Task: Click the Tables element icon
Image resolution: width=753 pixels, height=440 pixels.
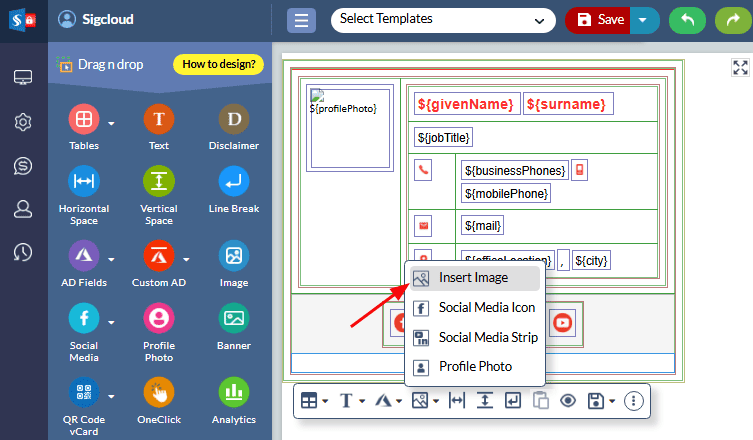Action: click(x=84, y=120)
